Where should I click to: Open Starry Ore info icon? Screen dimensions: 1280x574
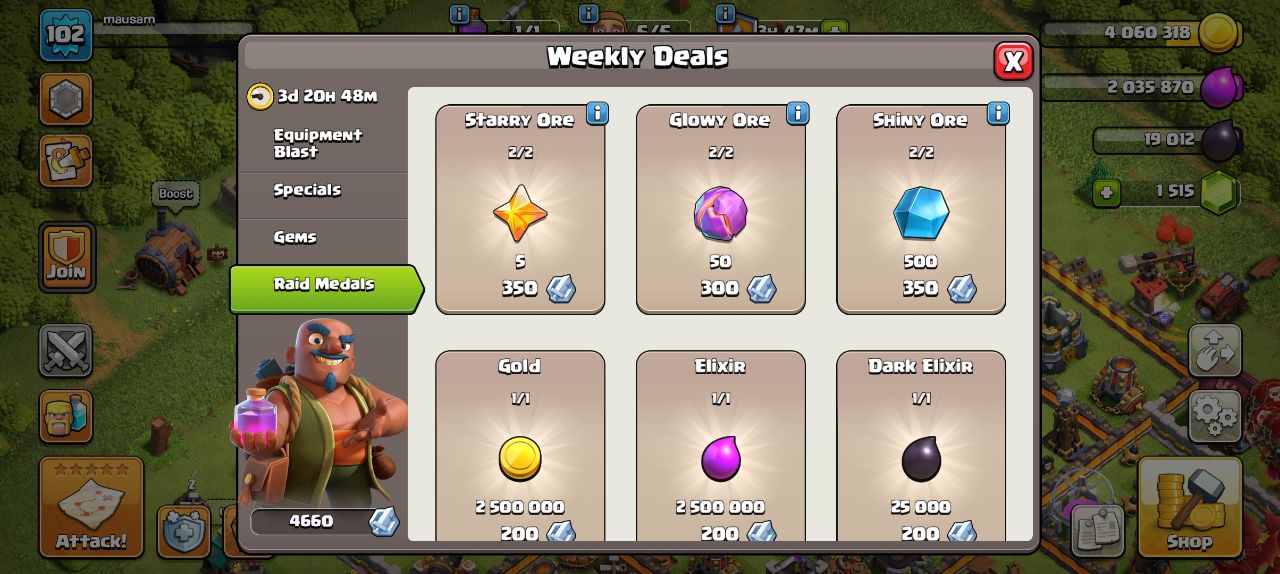[597, 113]
